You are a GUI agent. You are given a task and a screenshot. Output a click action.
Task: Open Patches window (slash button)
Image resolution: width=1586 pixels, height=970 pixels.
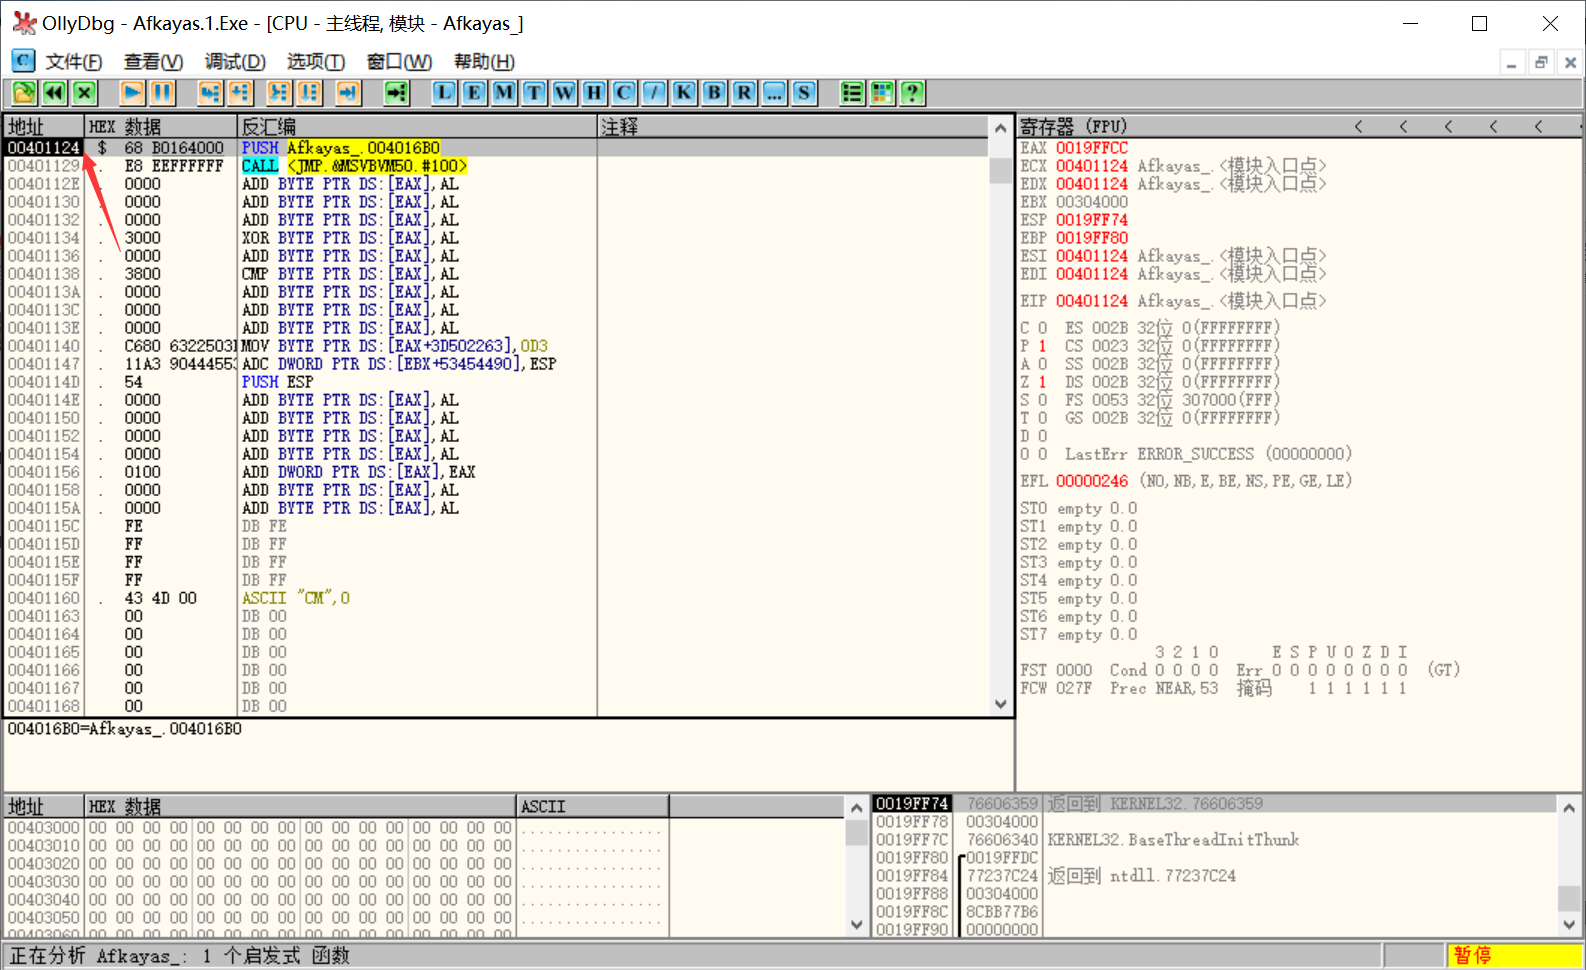[654, 93]
